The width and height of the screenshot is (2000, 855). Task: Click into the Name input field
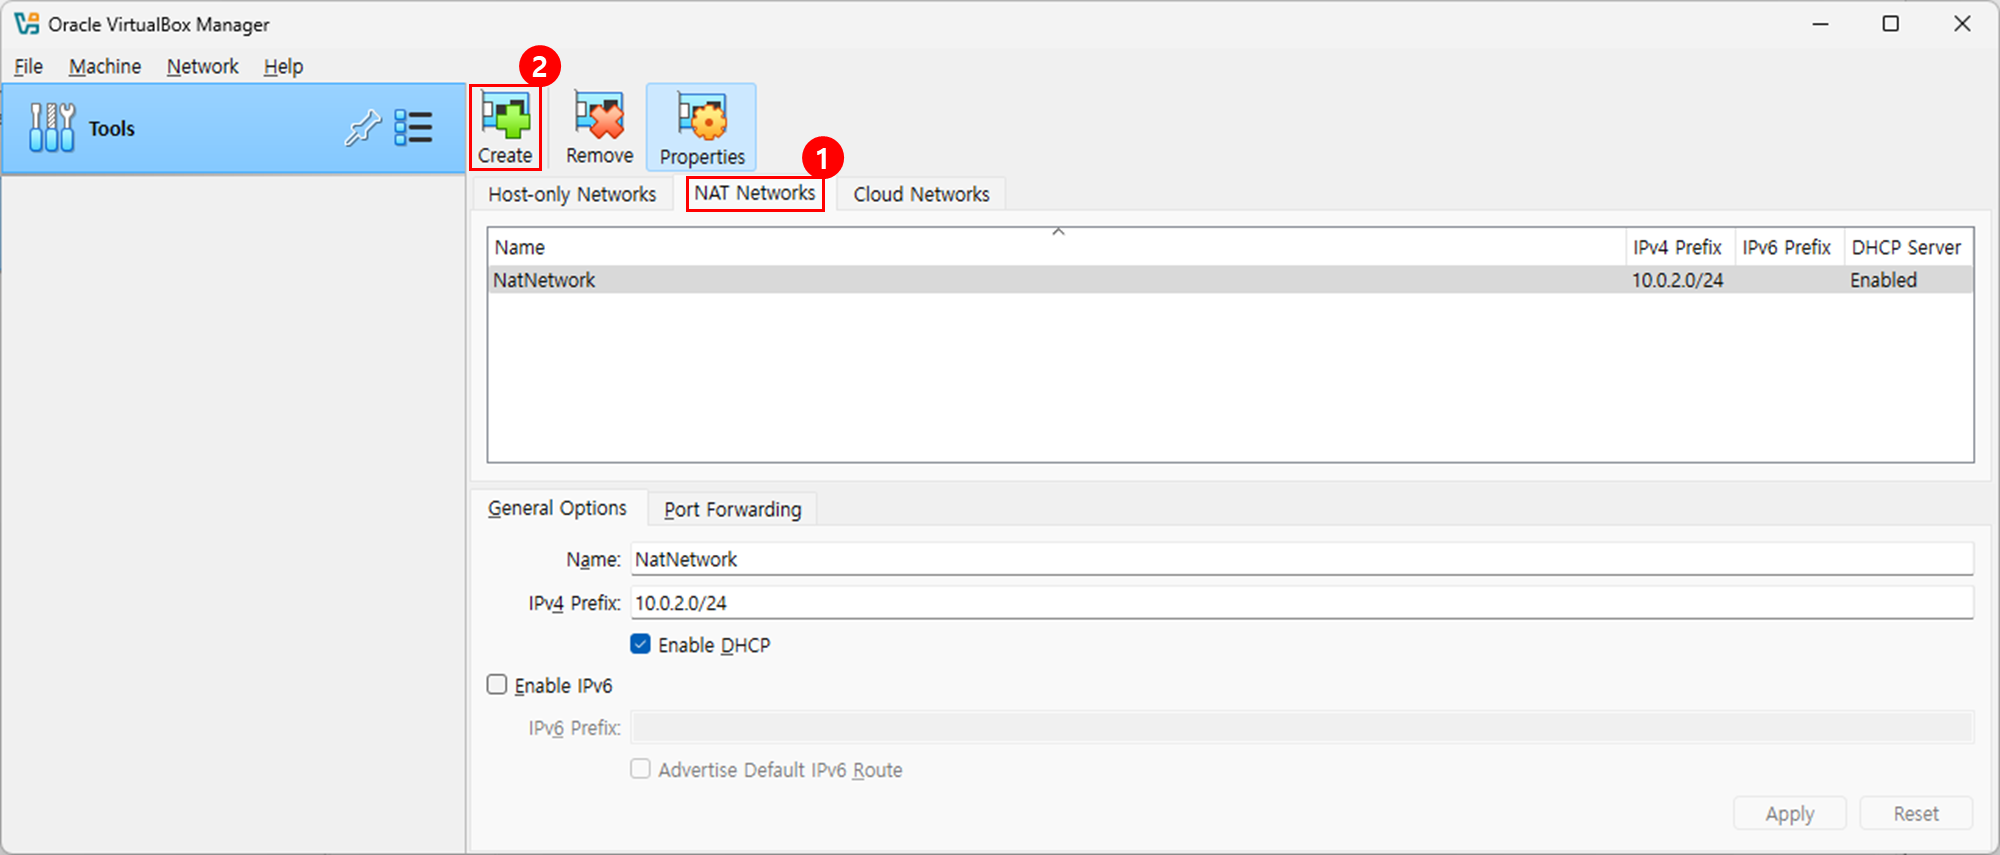(1302, 559)
